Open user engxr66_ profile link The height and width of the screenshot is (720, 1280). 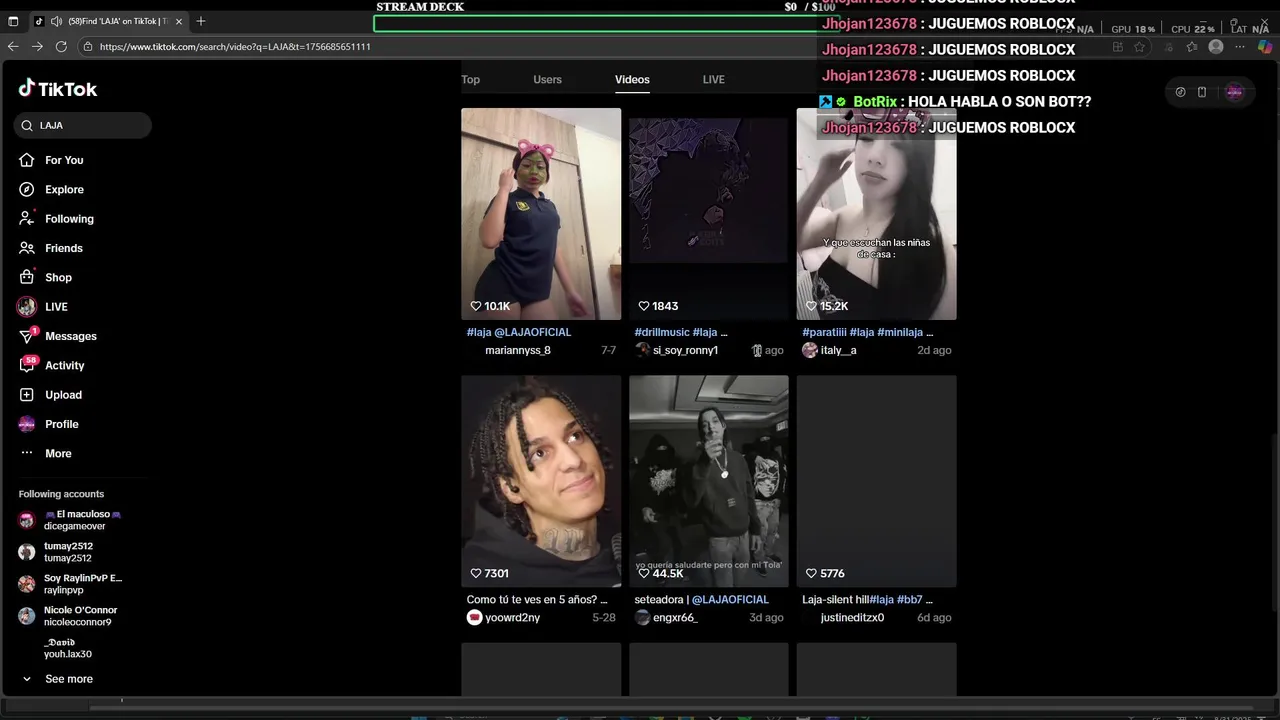pyautogui.click(x=675, y=617)
